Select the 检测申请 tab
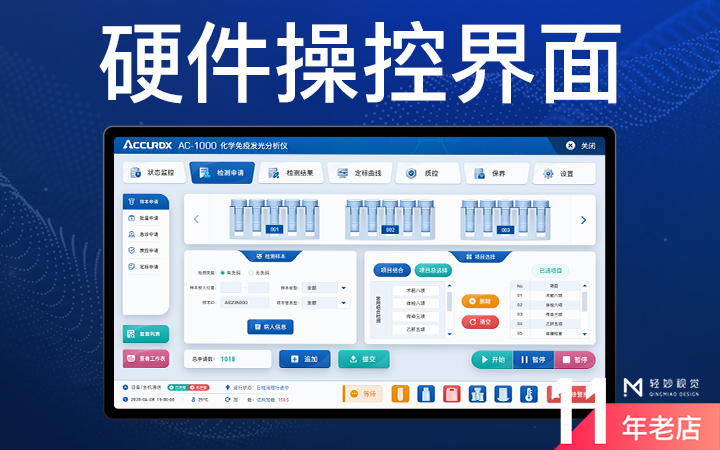The height and width of the screenshot is (450, 720). click(222, 173)
